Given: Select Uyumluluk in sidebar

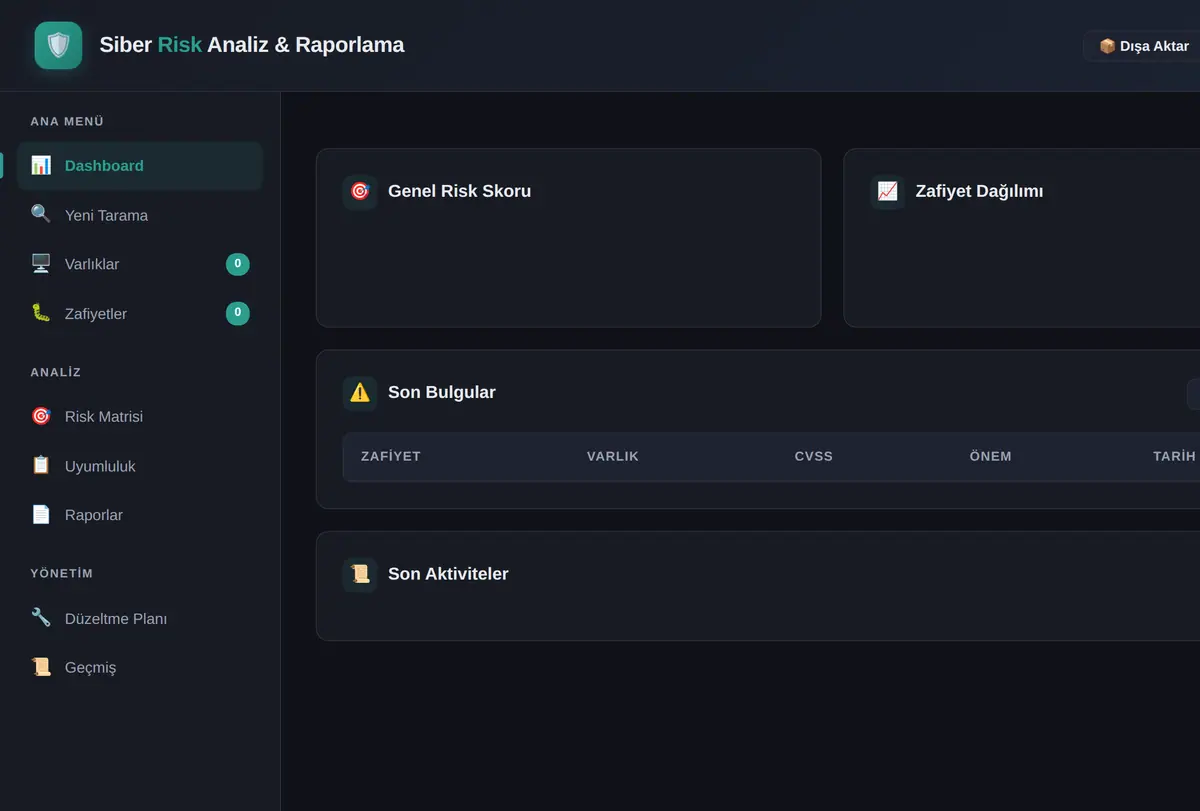Looking at the screenshot, I should click(x=140, y=466).
